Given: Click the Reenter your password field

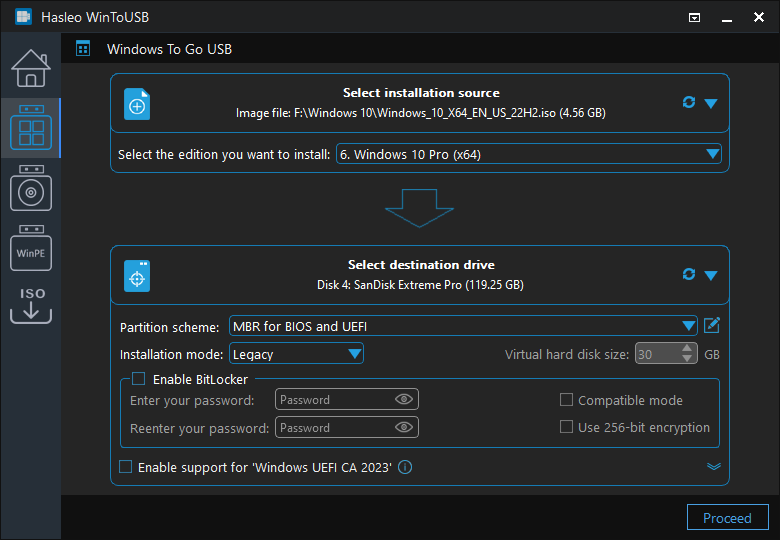Looking at the screenshot, I should [x=347, y=427].
